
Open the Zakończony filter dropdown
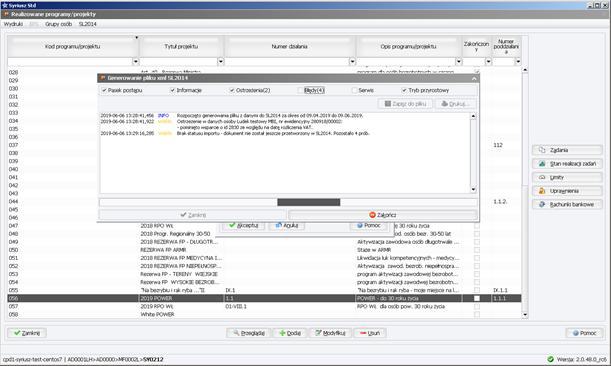click(x=488, y=62)
